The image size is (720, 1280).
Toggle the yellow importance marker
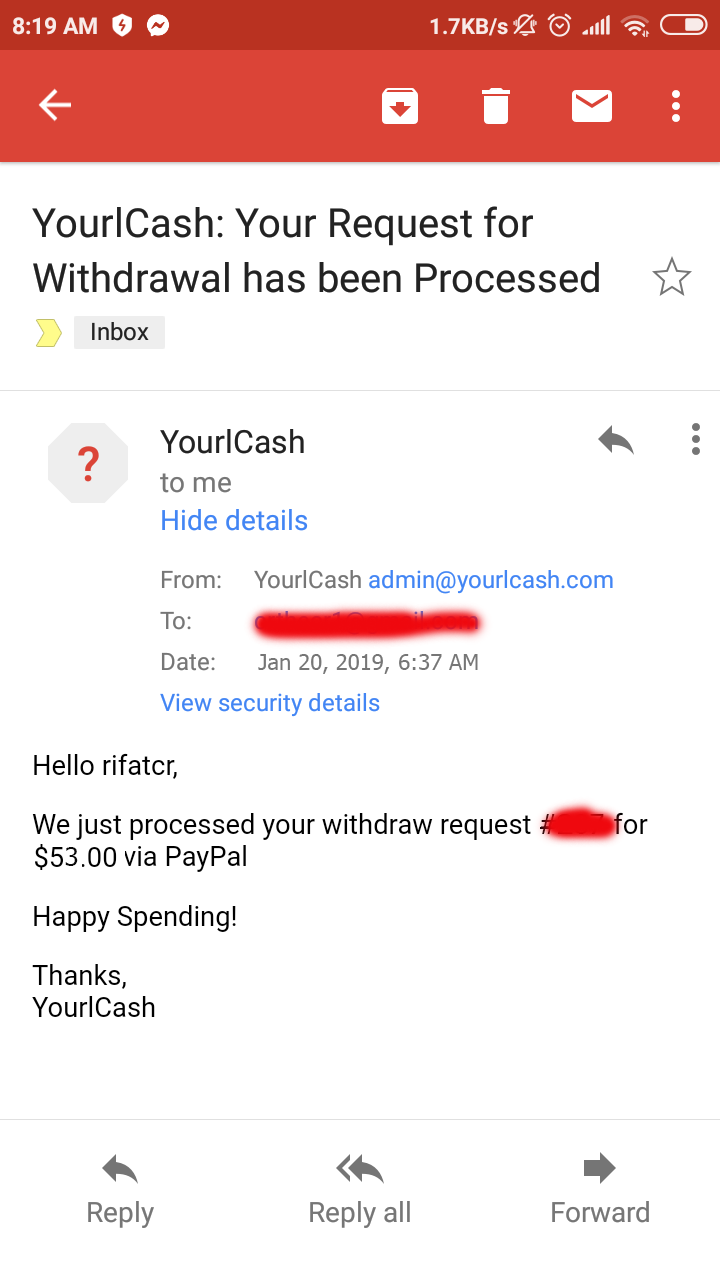[48, 333]
